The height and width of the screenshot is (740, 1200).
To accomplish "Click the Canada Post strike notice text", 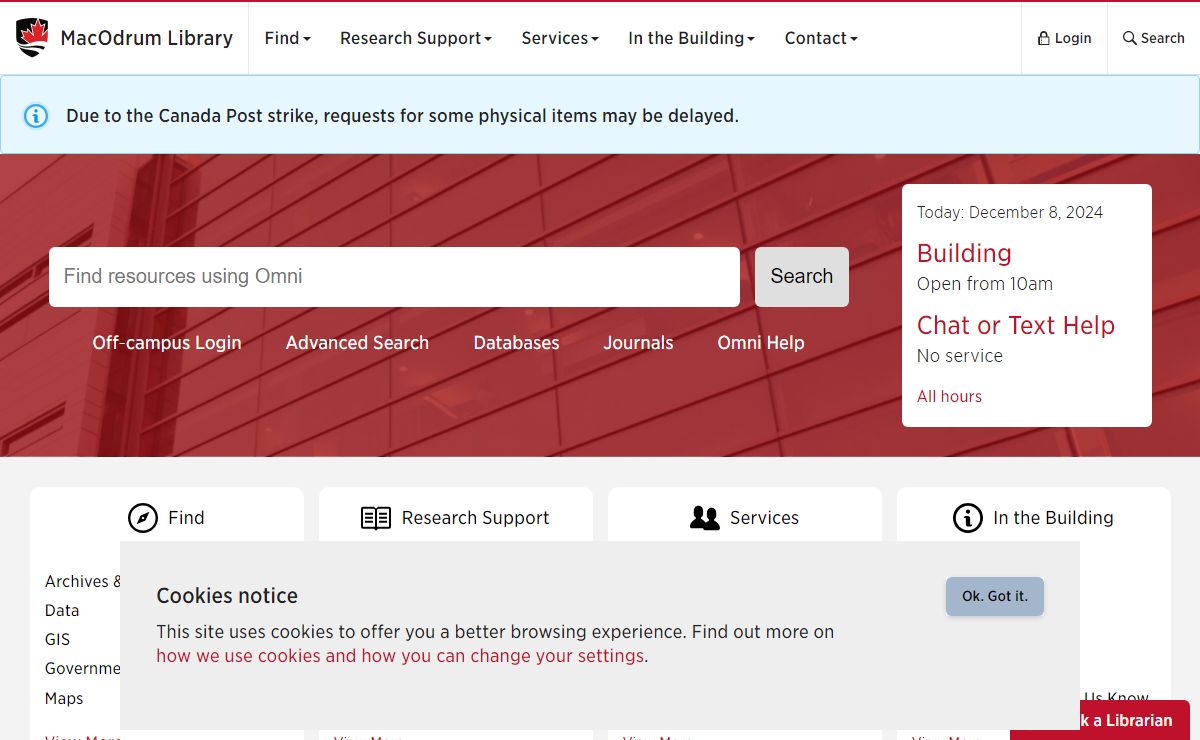I will click(x=402, y=116).
